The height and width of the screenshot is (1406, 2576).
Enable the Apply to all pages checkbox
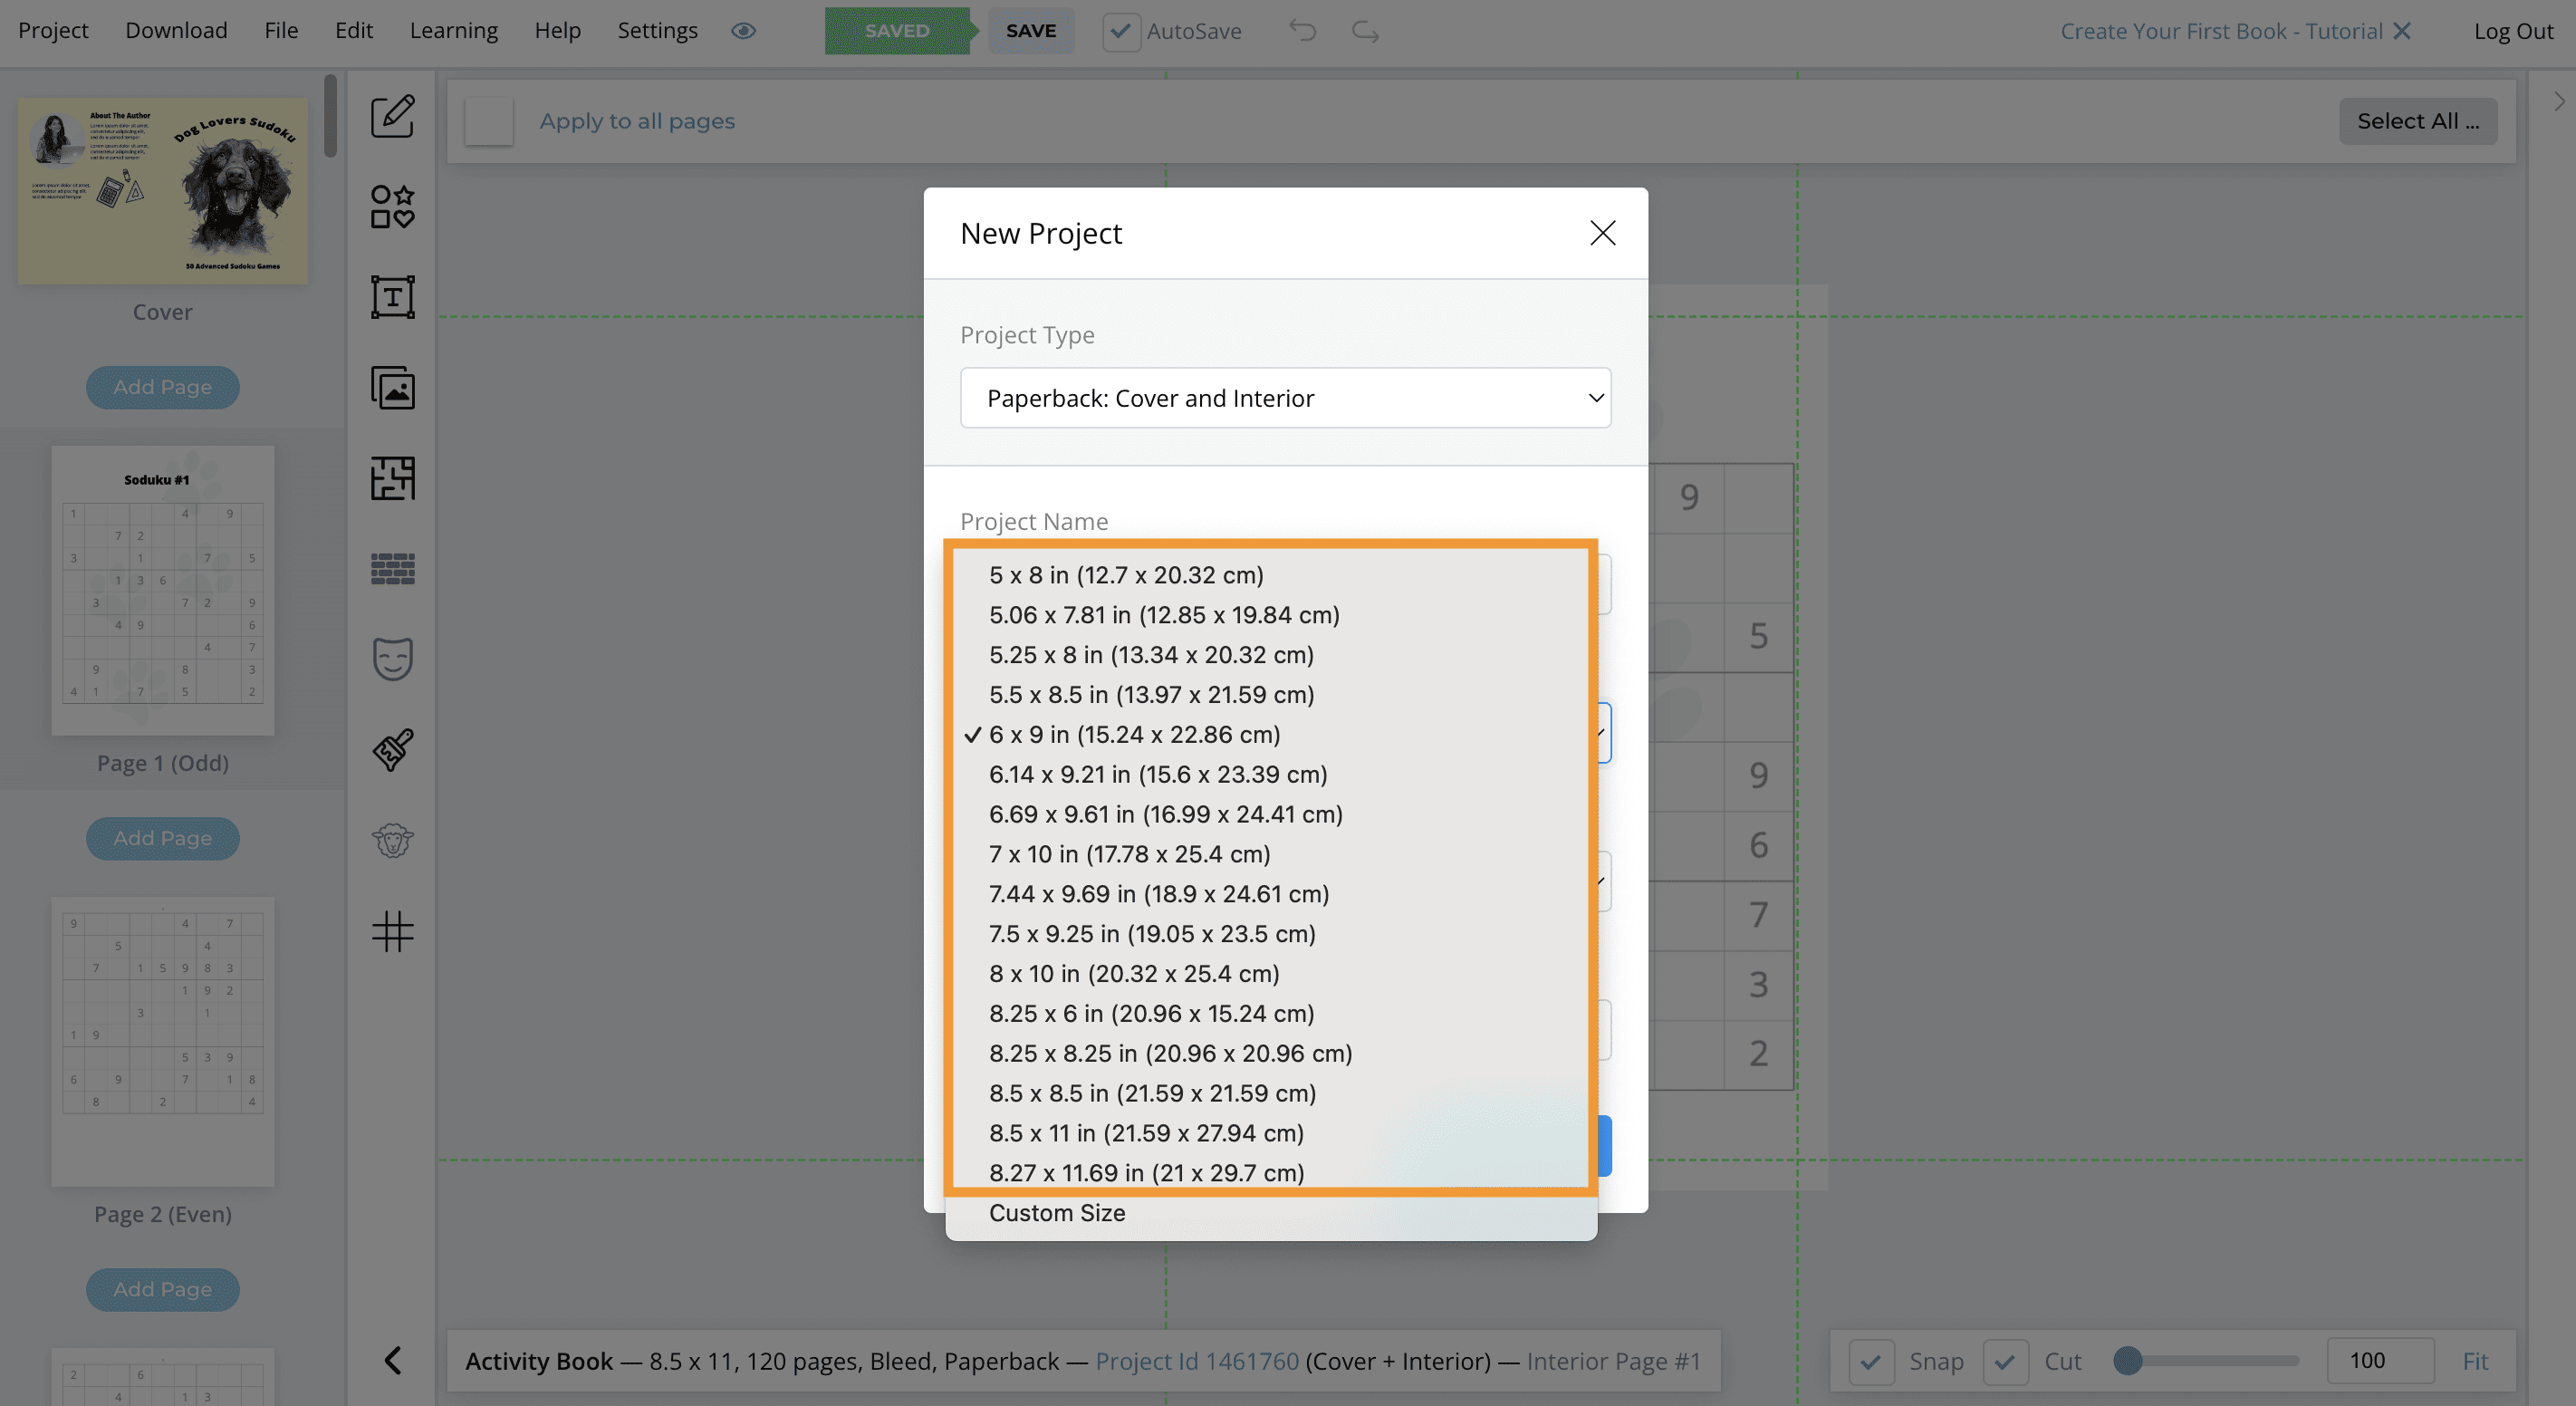point(489,120)
